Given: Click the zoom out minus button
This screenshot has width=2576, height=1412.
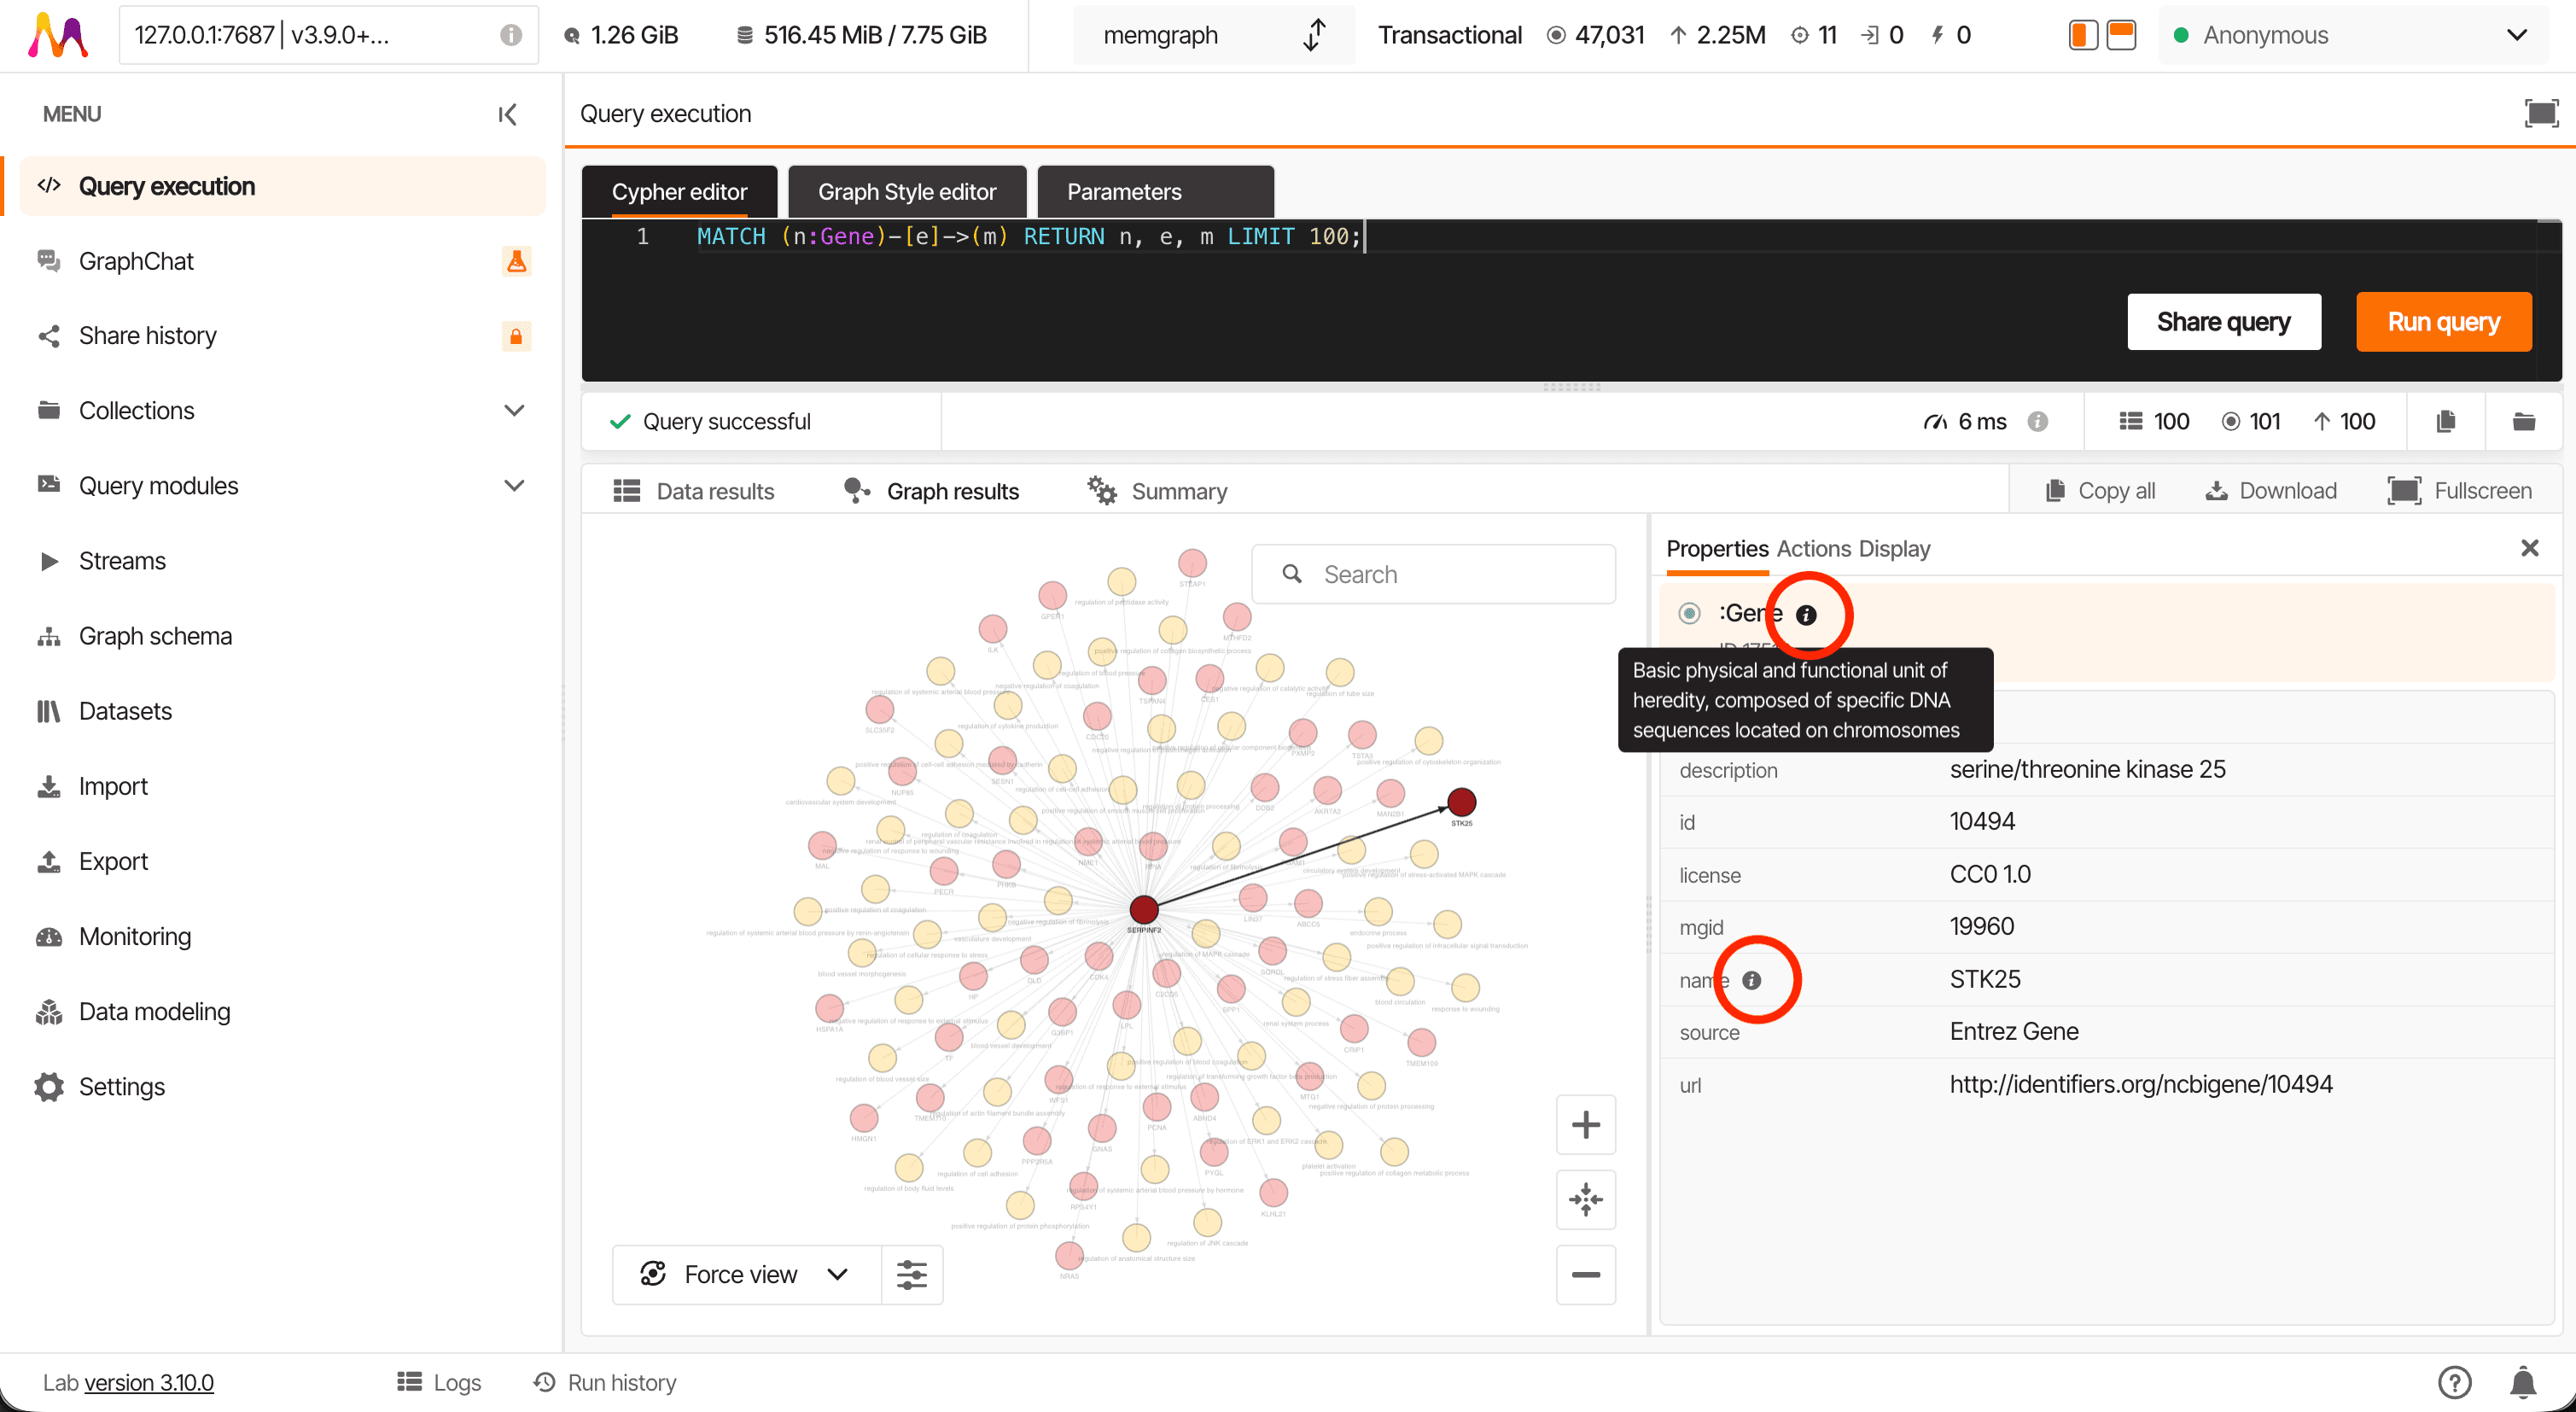Looking at the screenshot, I should point(1585,1274).
